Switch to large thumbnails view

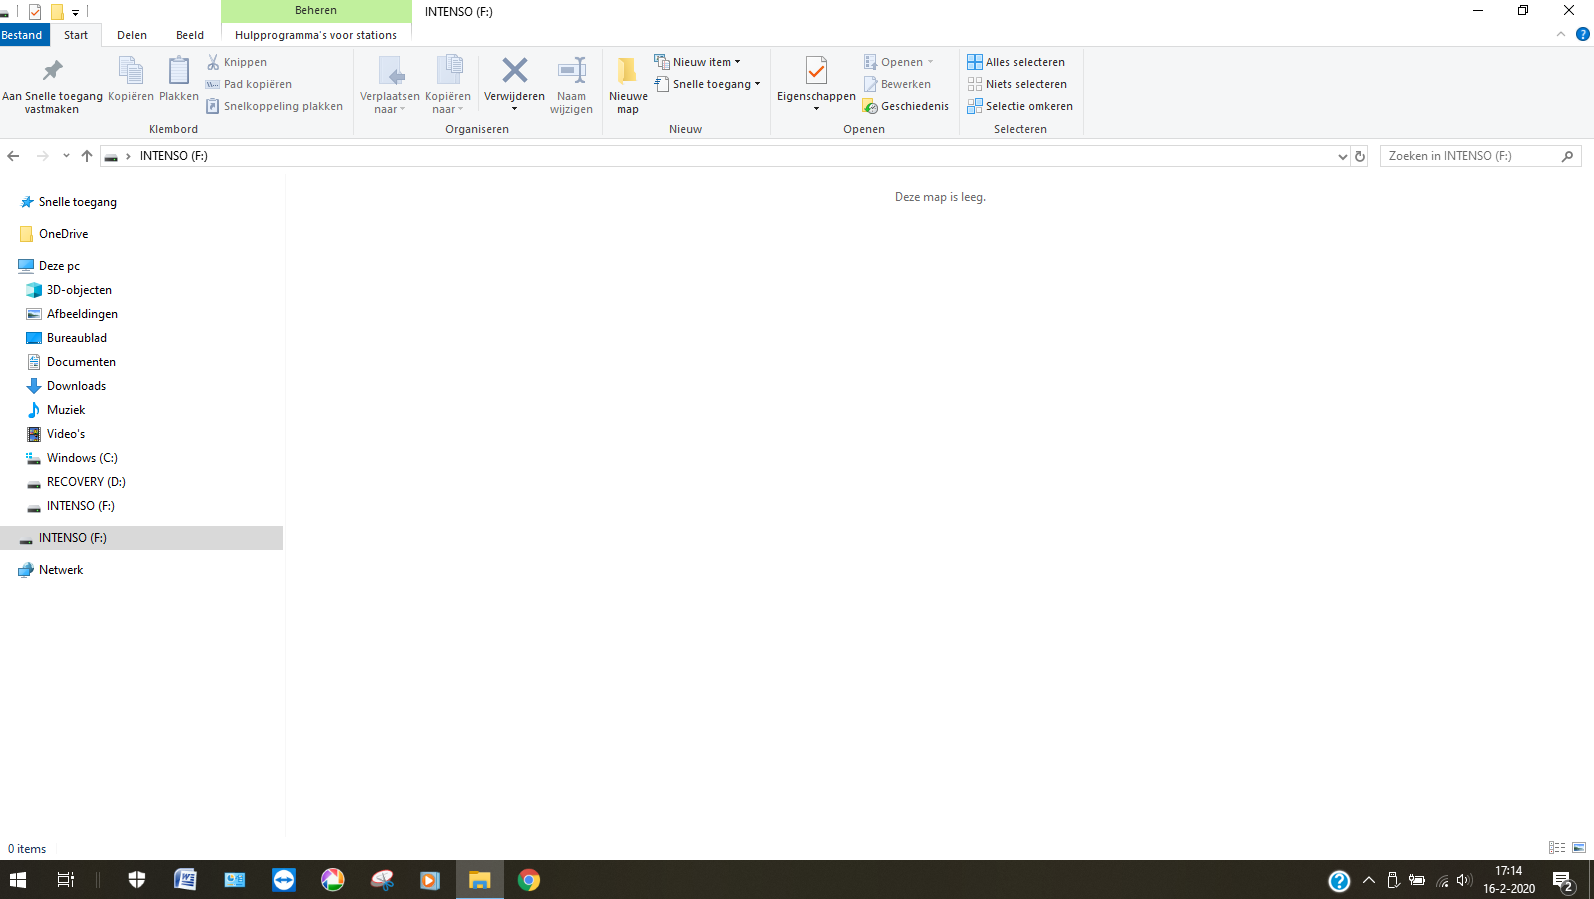click(1579, 848)
